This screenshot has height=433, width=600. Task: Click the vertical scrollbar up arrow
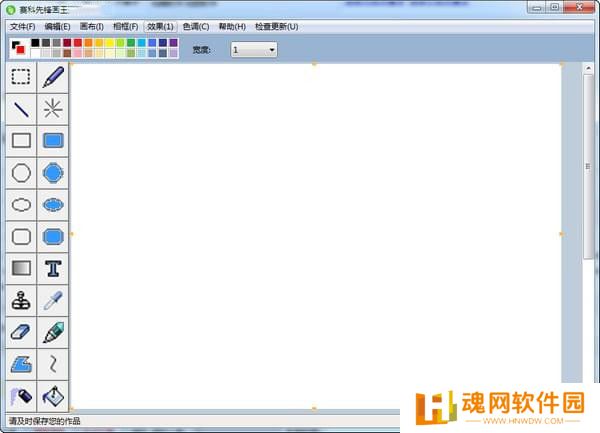(x=588, y=68)
